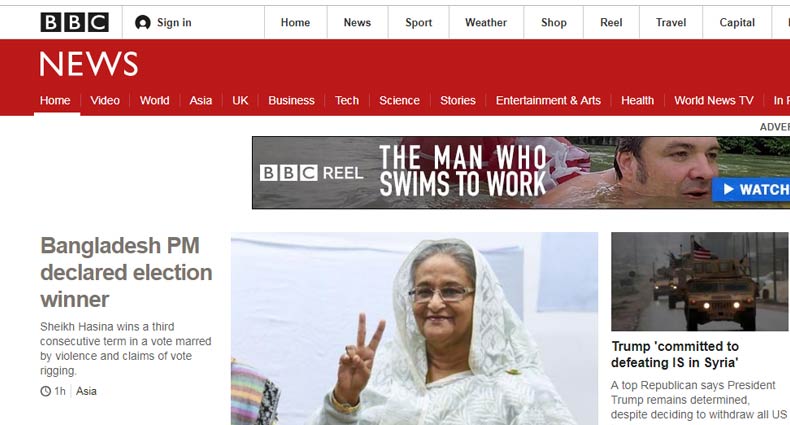Viewport: 790px width, 425px height.
Task: Select the World tab in news navigation
Action: click(x=155, y=101)
